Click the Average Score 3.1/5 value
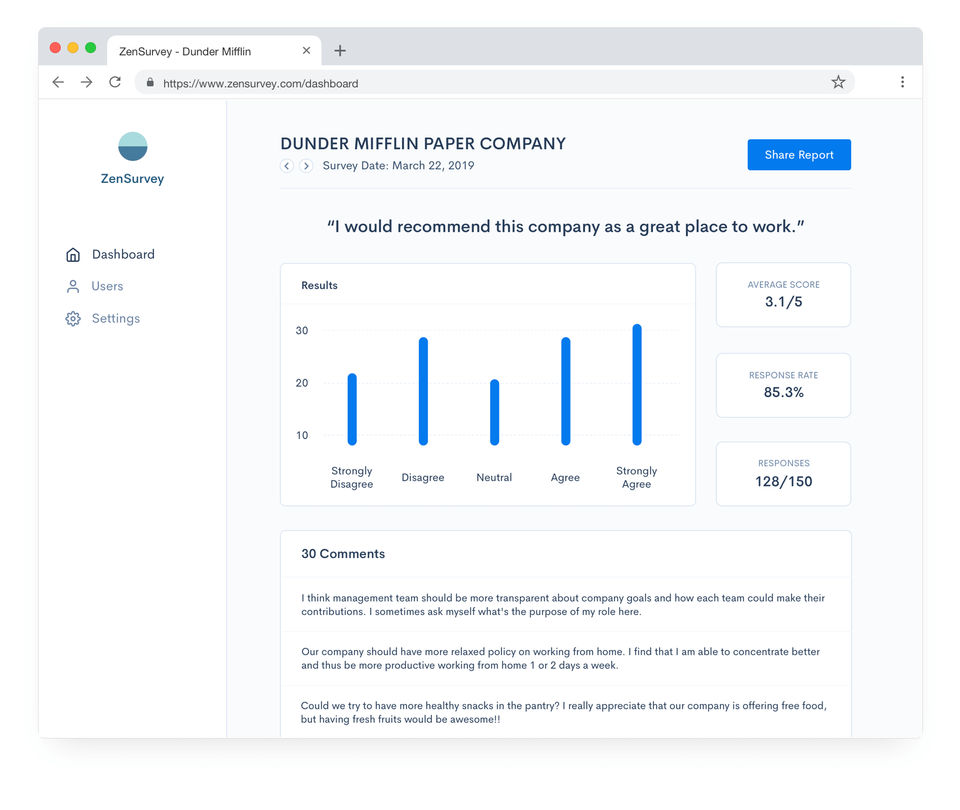The image size is (960, 810). (x=784, y=302)
